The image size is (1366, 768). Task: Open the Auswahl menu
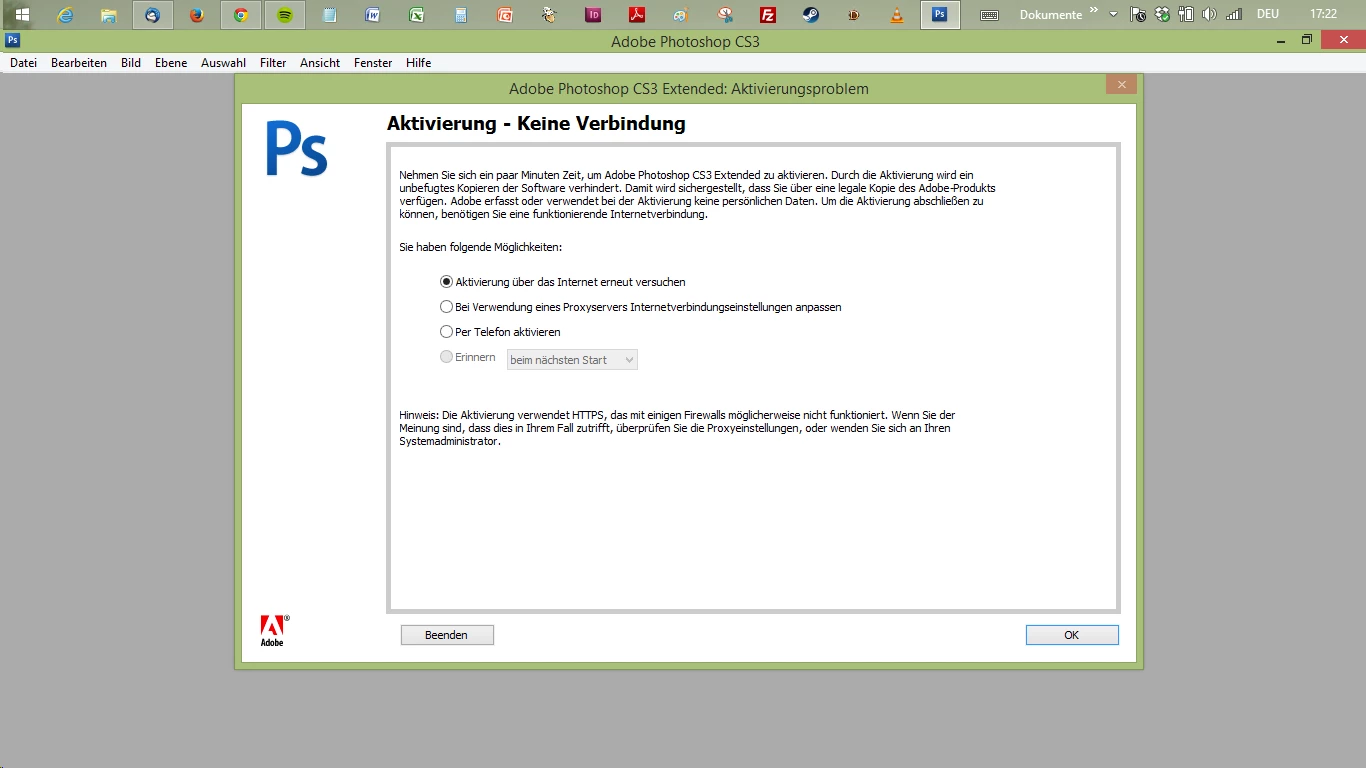point(224,63)
